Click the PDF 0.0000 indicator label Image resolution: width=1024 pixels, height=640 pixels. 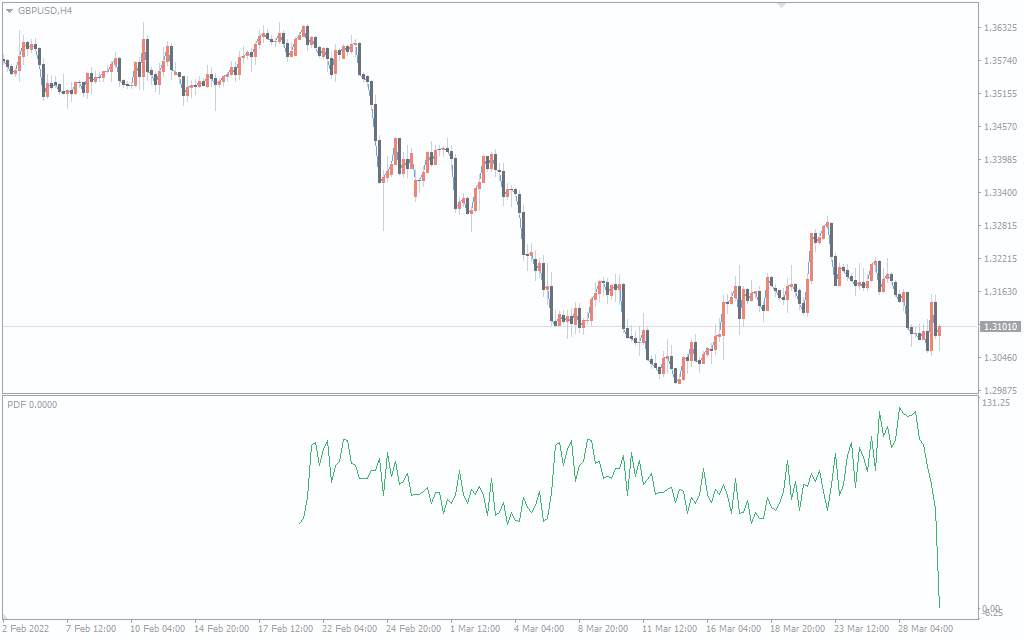32,404
